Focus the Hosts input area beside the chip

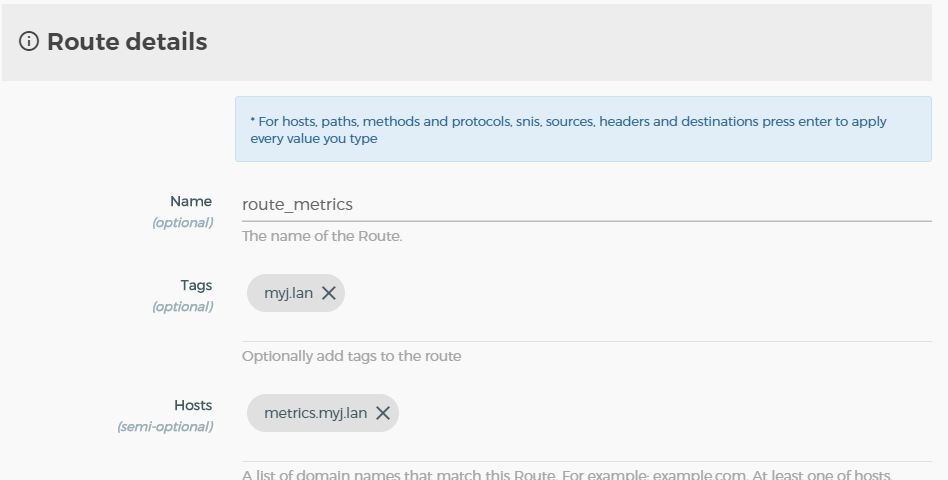pyautogui.click(x=660, y=414)
